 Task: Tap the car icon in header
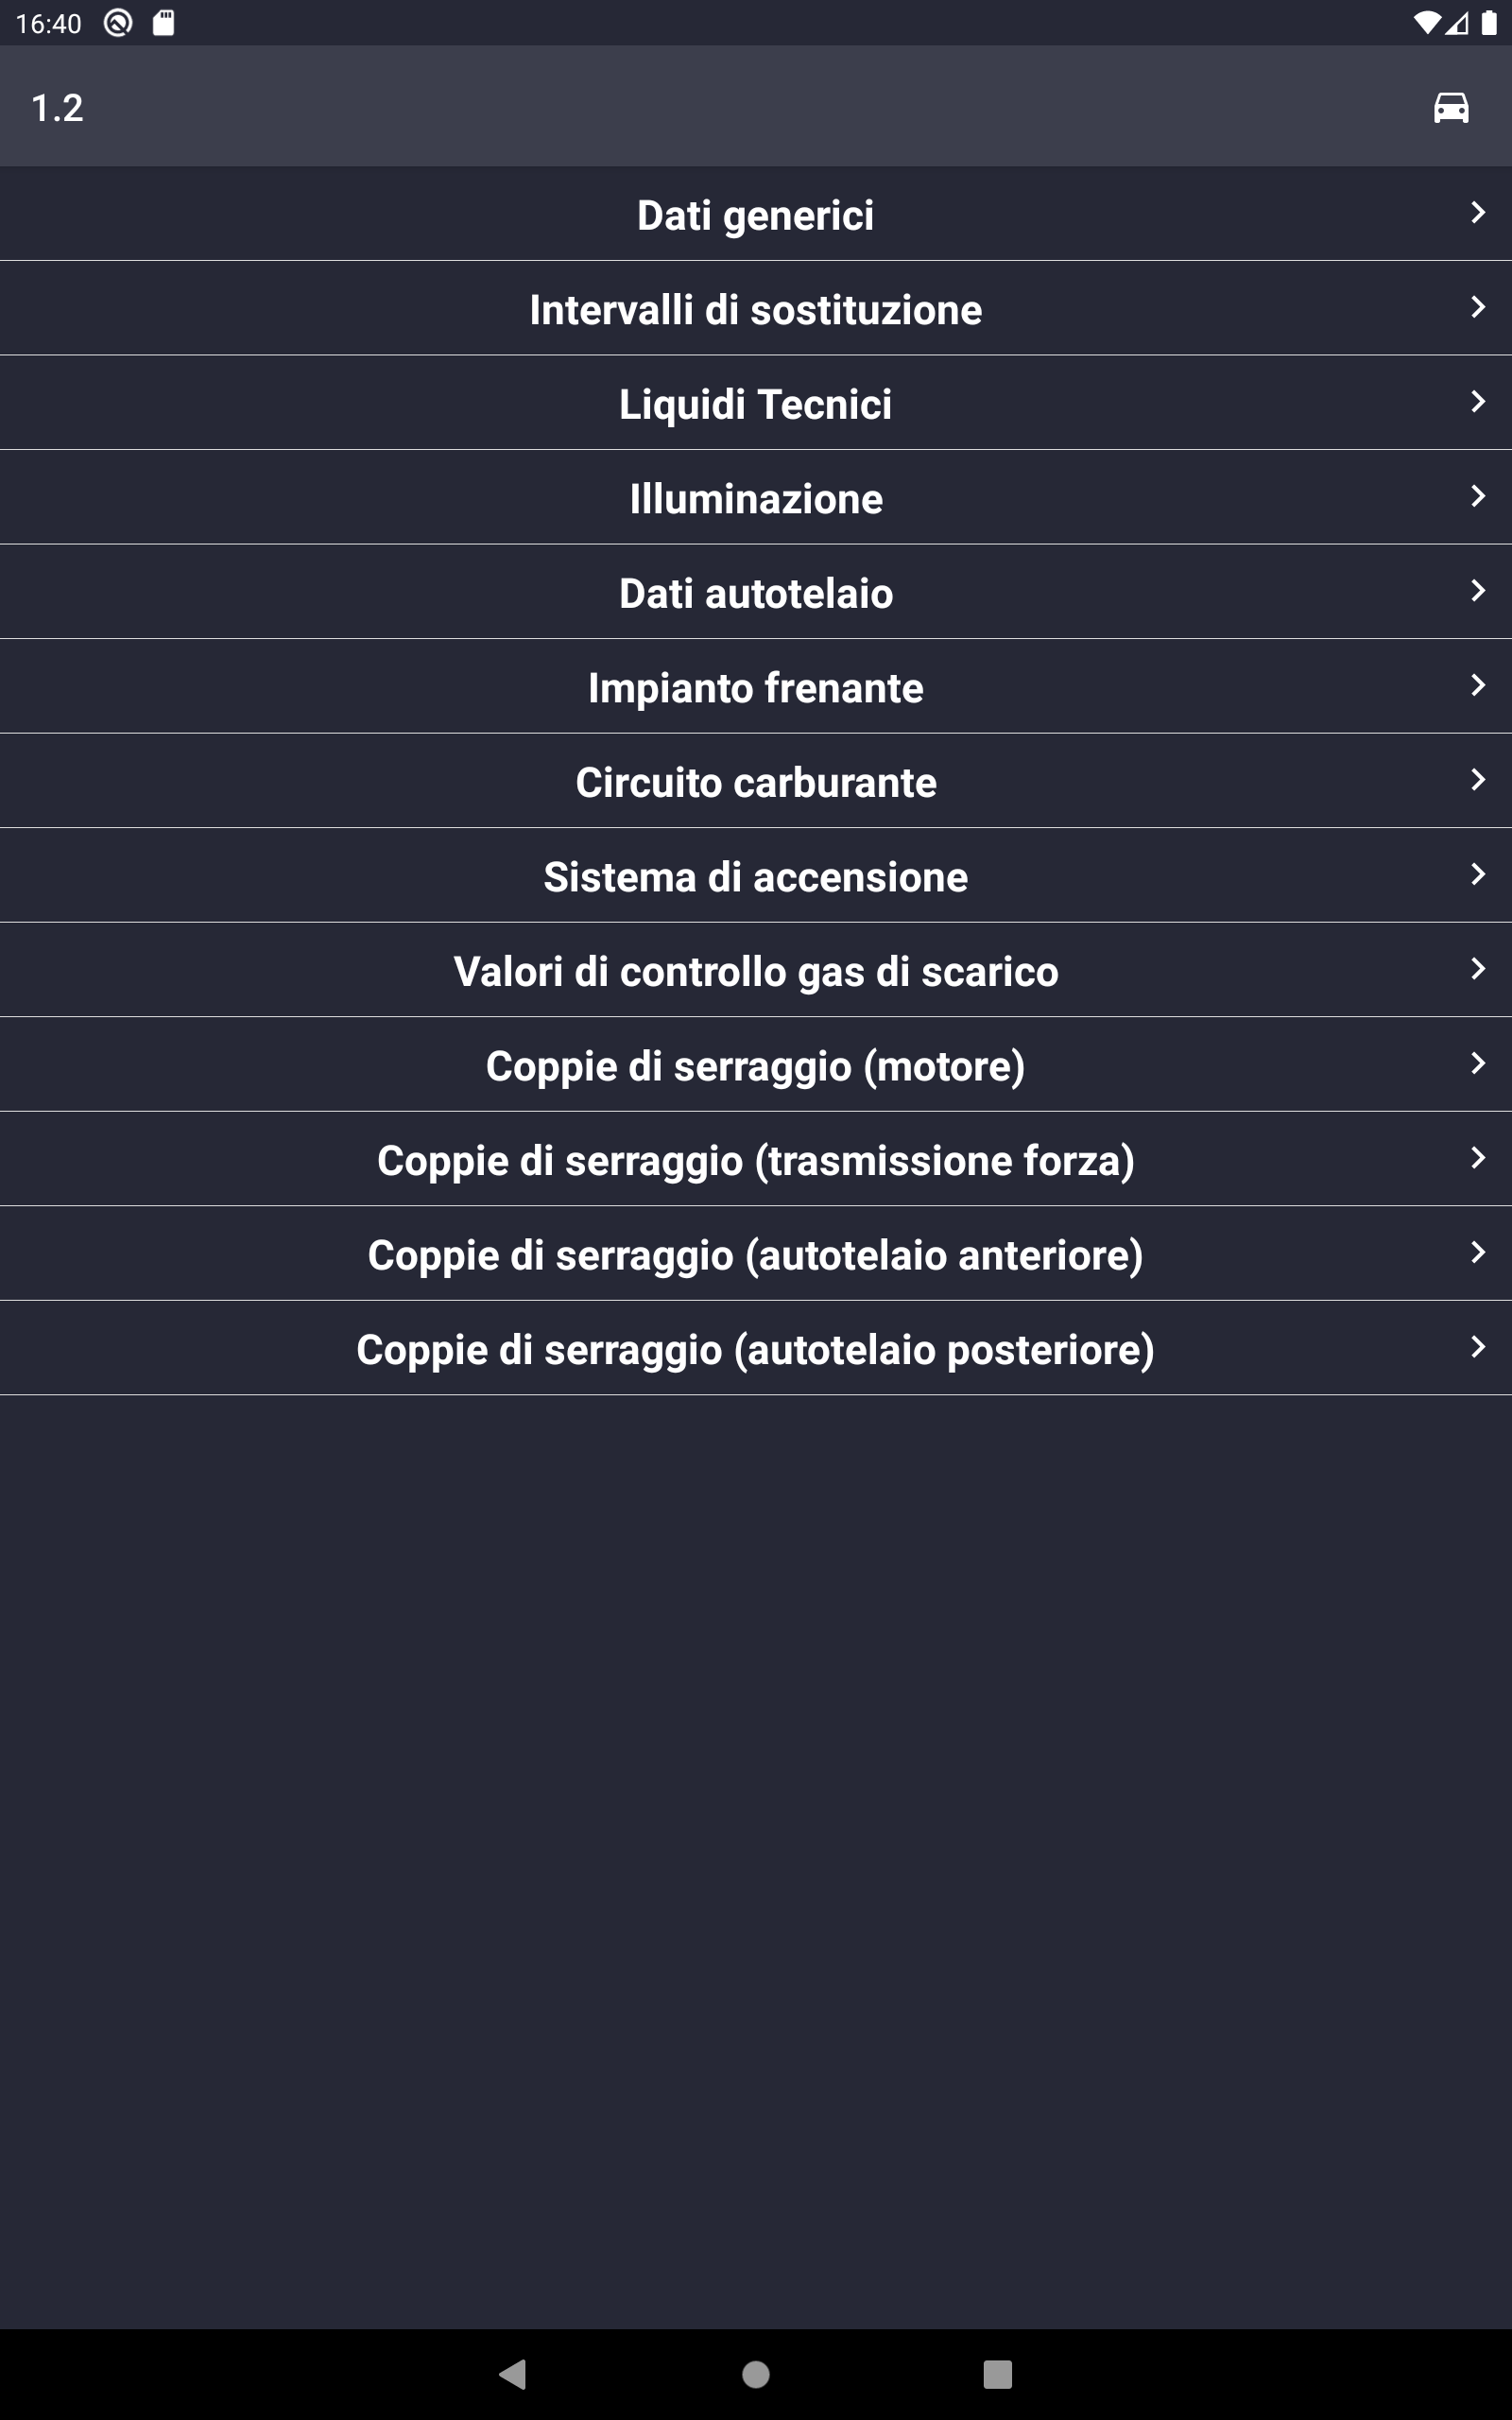pyautogui.click(x=1450, y=107)
